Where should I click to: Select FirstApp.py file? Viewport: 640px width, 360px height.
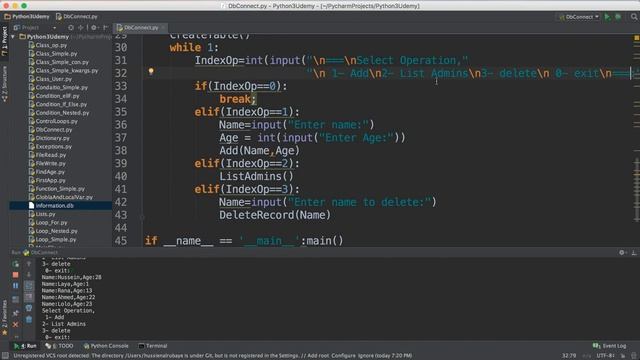[47, 180]
